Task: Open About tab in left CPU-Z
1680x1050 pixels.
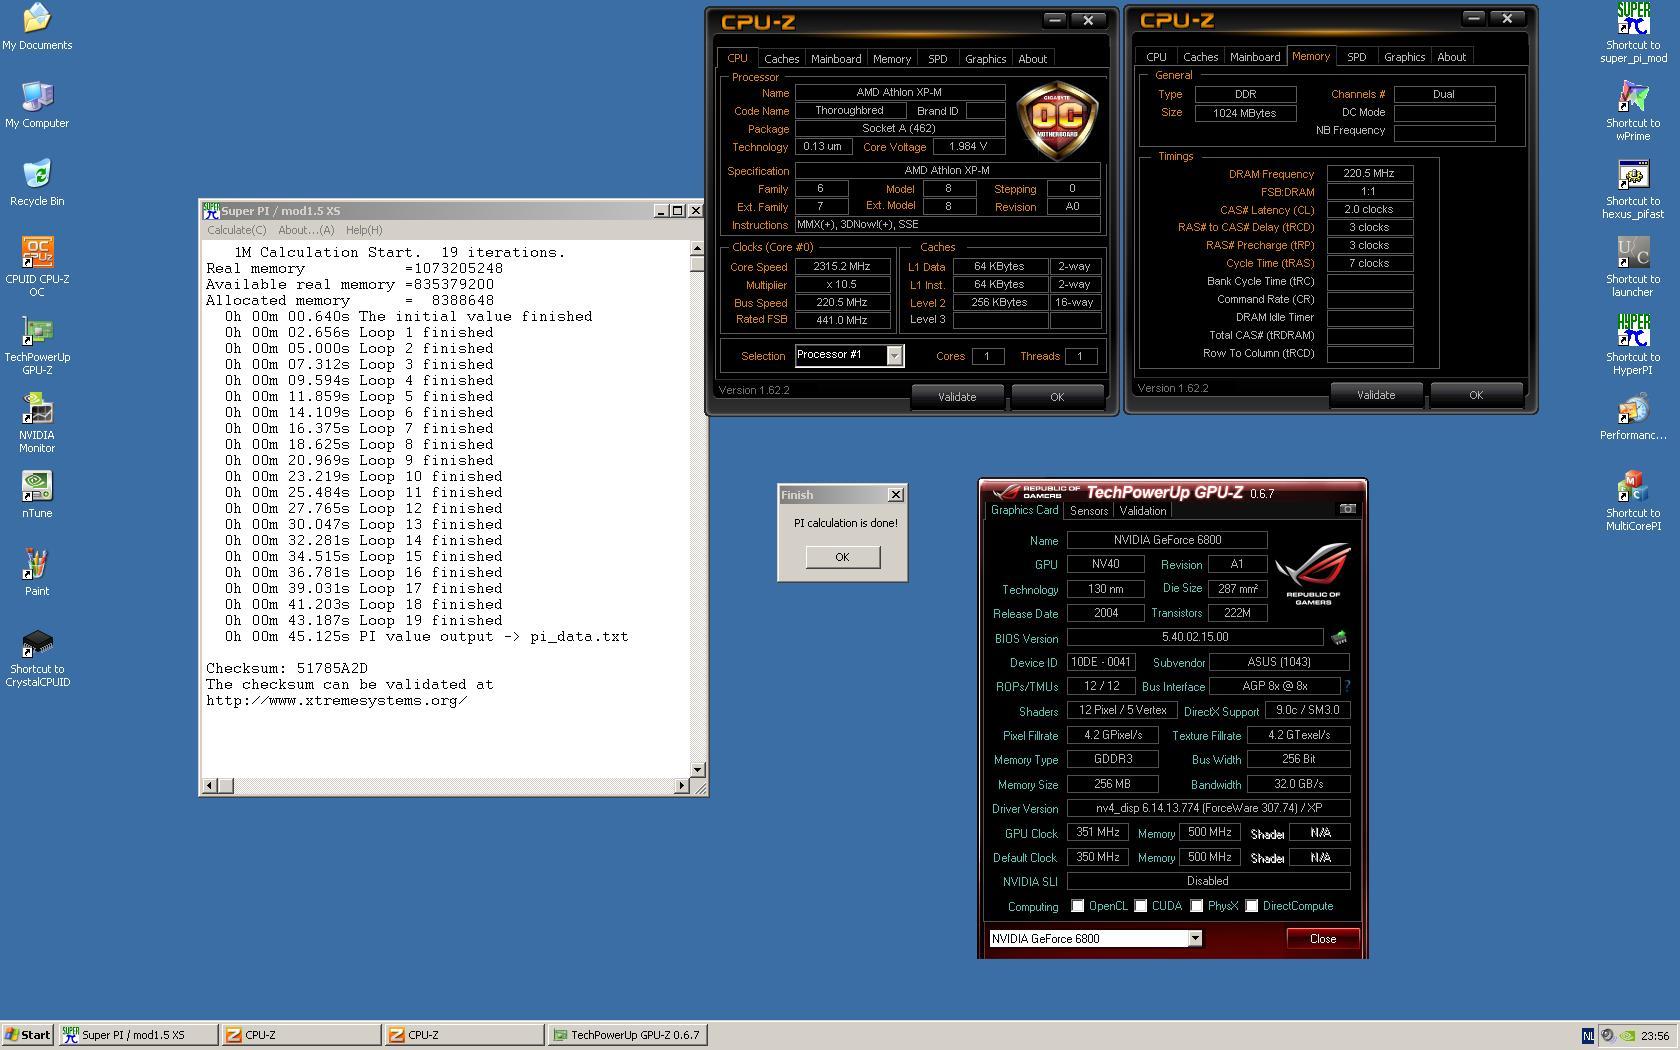Action: click(1032, 59)
